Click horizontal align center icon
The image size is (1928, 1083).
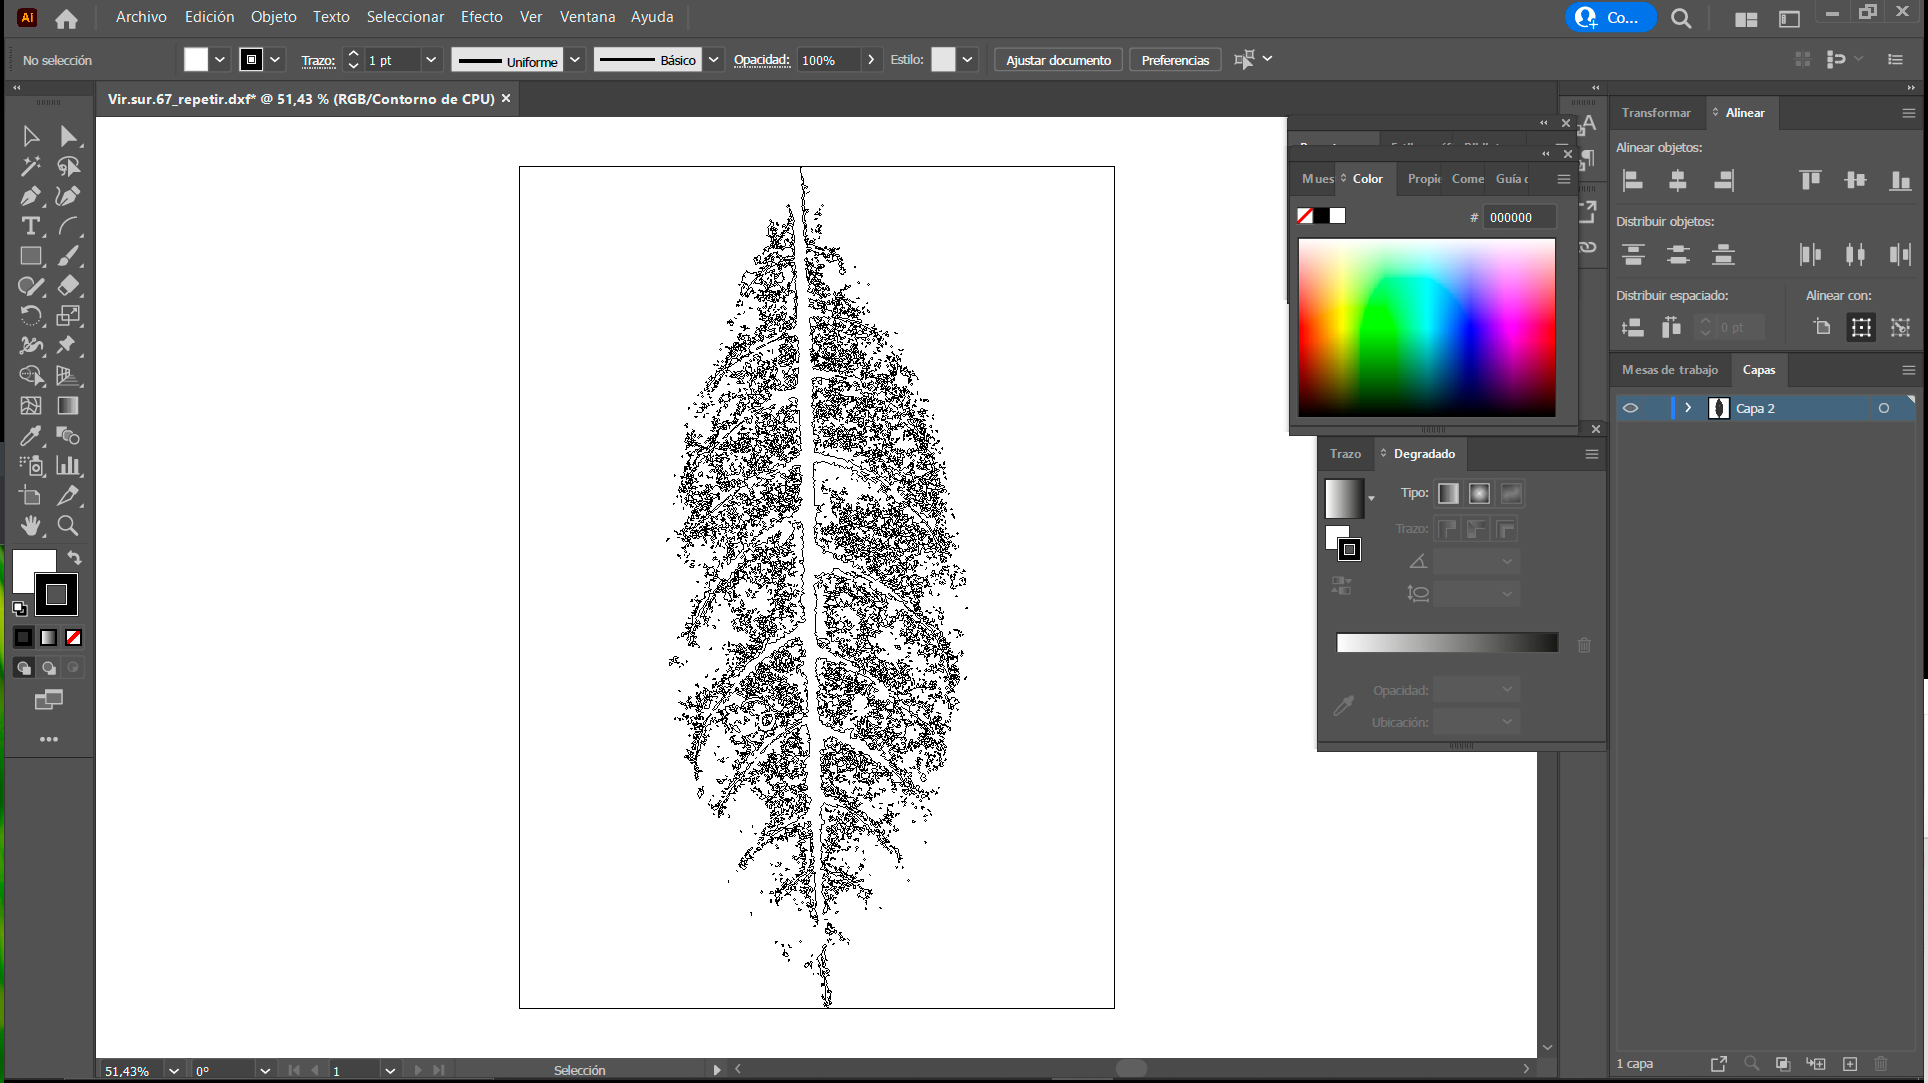tap(1678, 180)
